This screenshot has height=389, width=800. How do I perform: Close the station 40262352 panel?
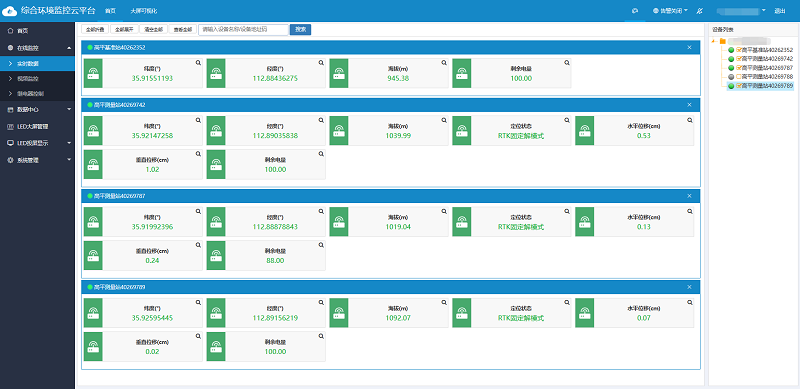pos(689,47)
